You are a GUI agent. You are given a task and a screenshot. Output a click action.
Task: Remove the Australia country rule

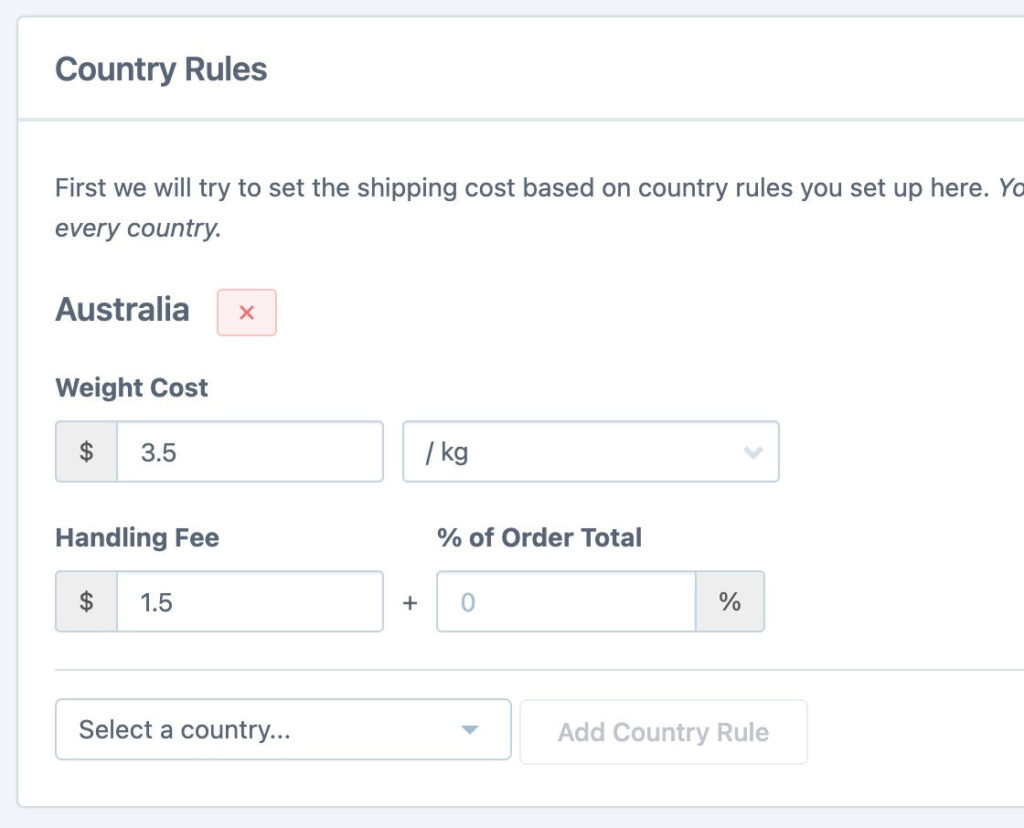246,311
